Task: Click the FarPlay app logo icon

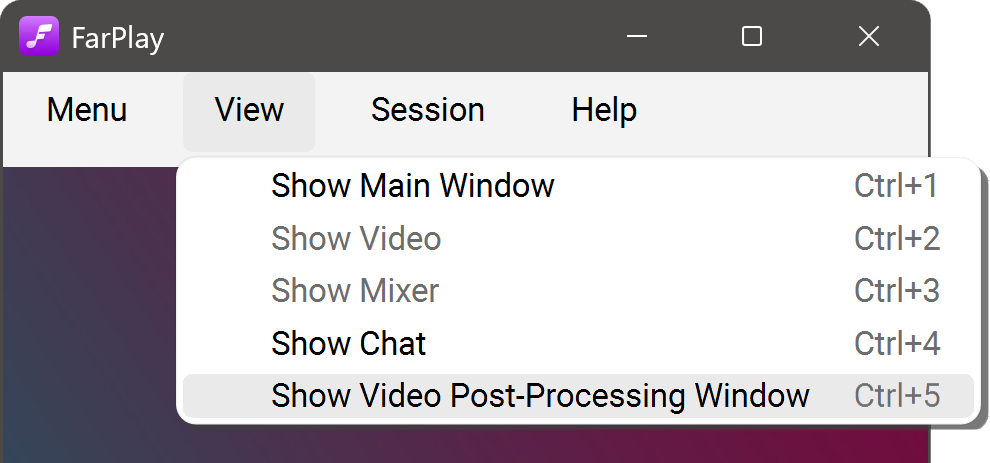Action: click(x=39, y=37)
